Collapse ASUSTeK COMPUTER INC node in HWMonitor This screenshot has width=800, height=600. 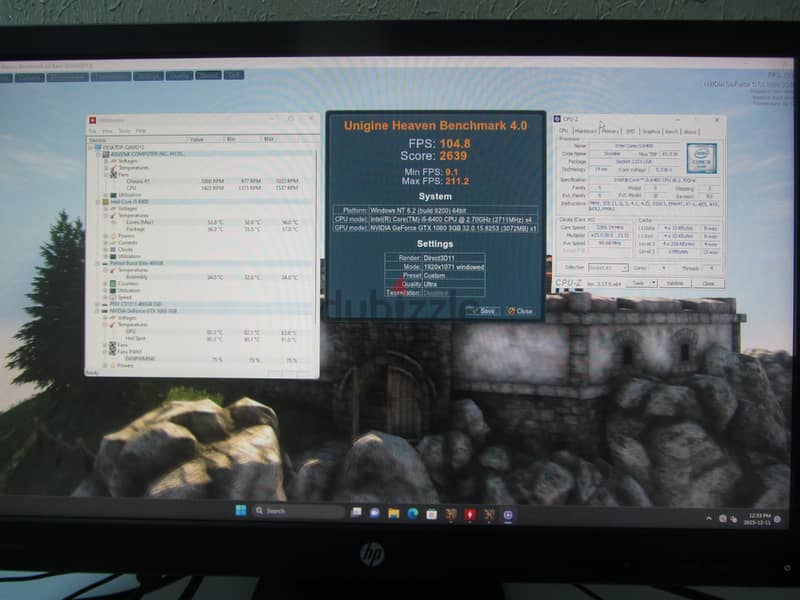coord(98,154)
